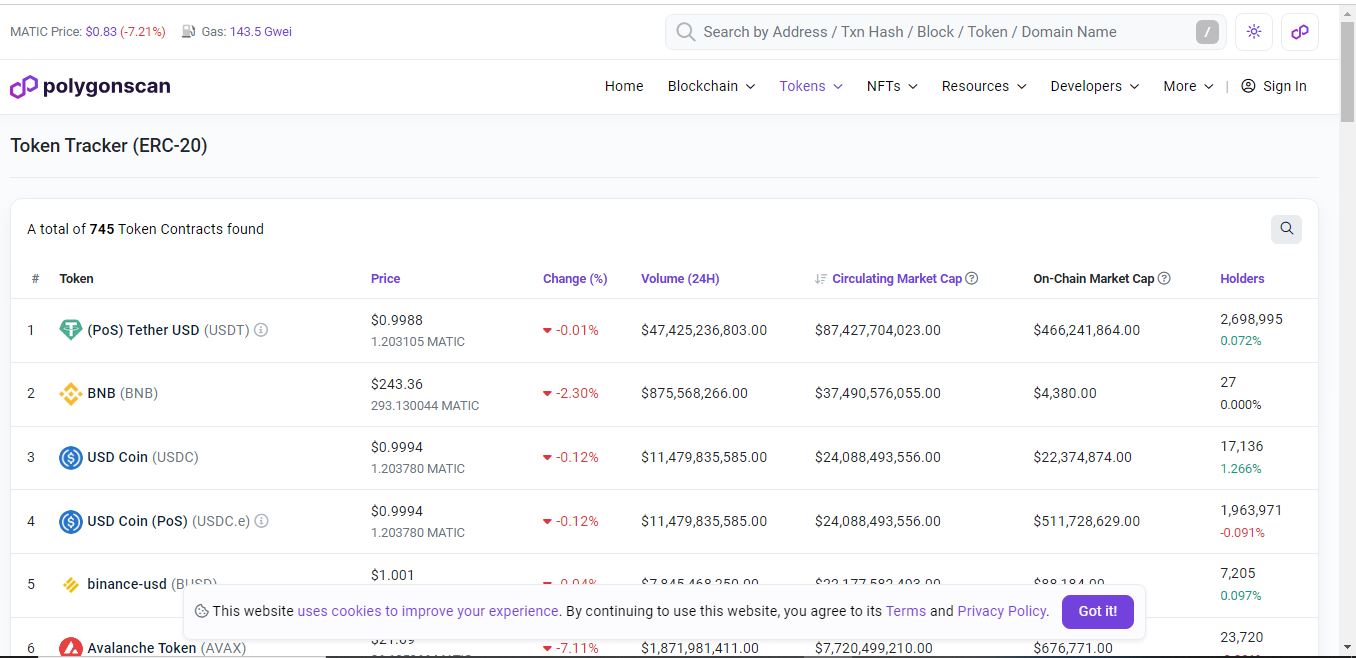Click the Circulating Market Cap help icon
This screenshot has width=1356, height=658.
[971, 279]
